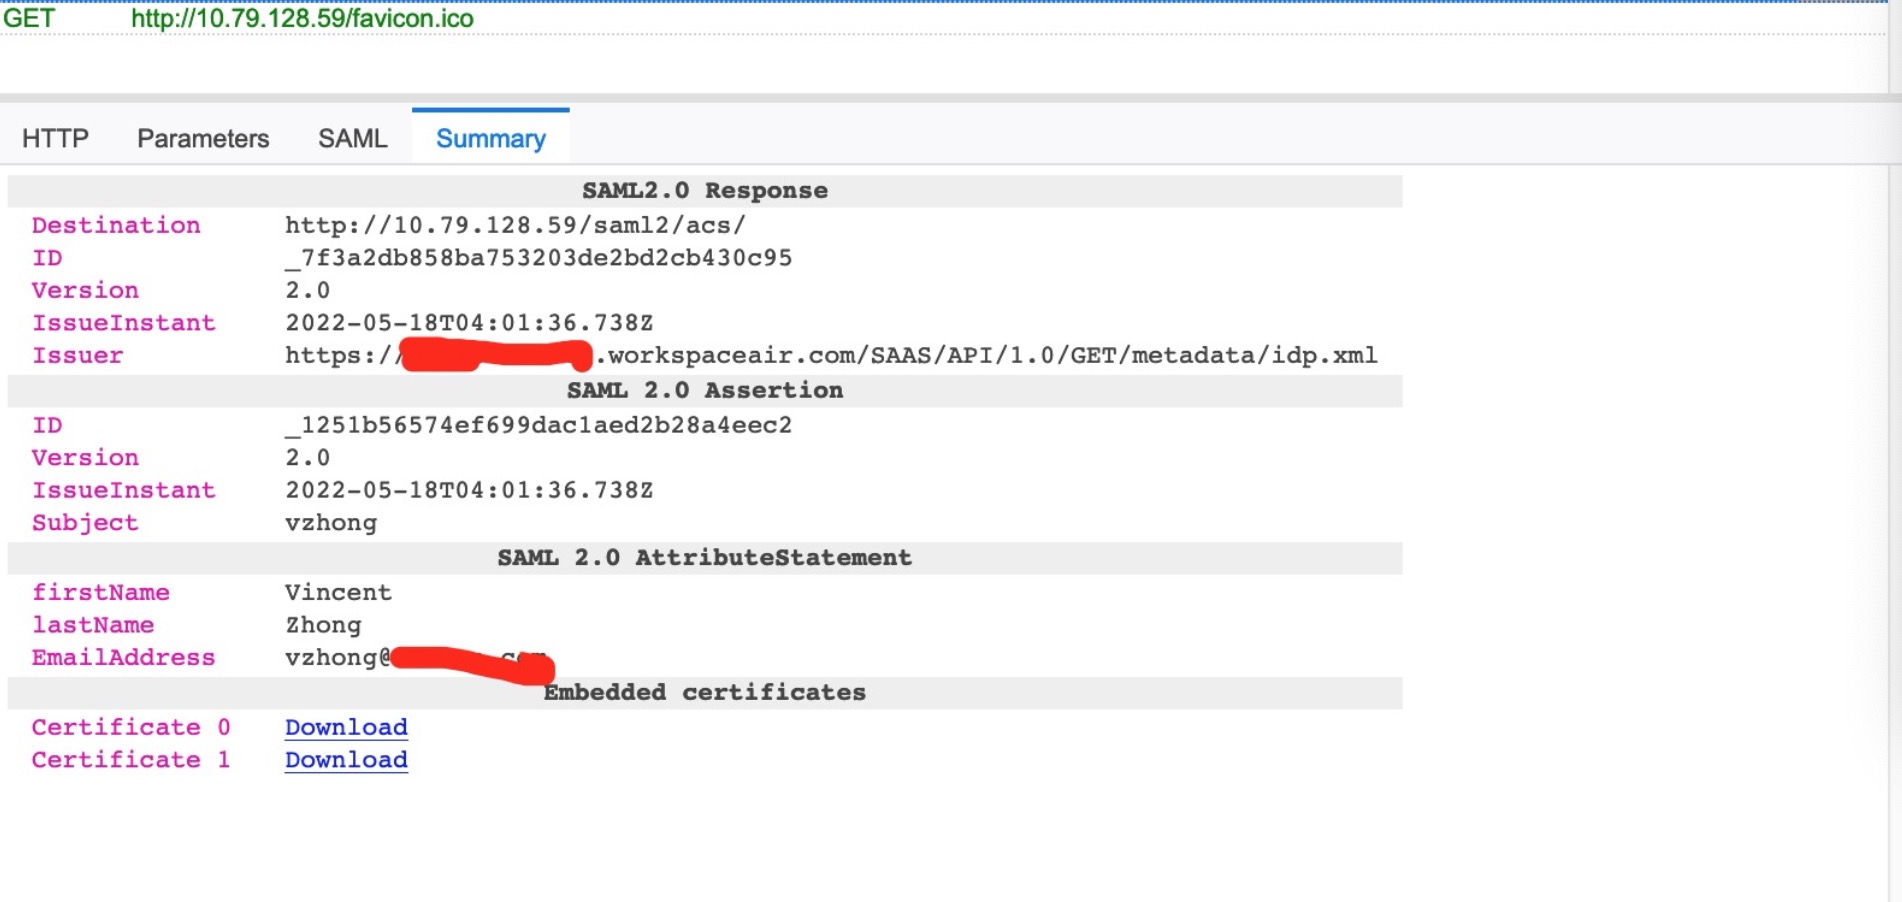Viewport: 1902px width, 902px height.
Task: Select the EmailAddress attribute value
Action: point(420,657)
